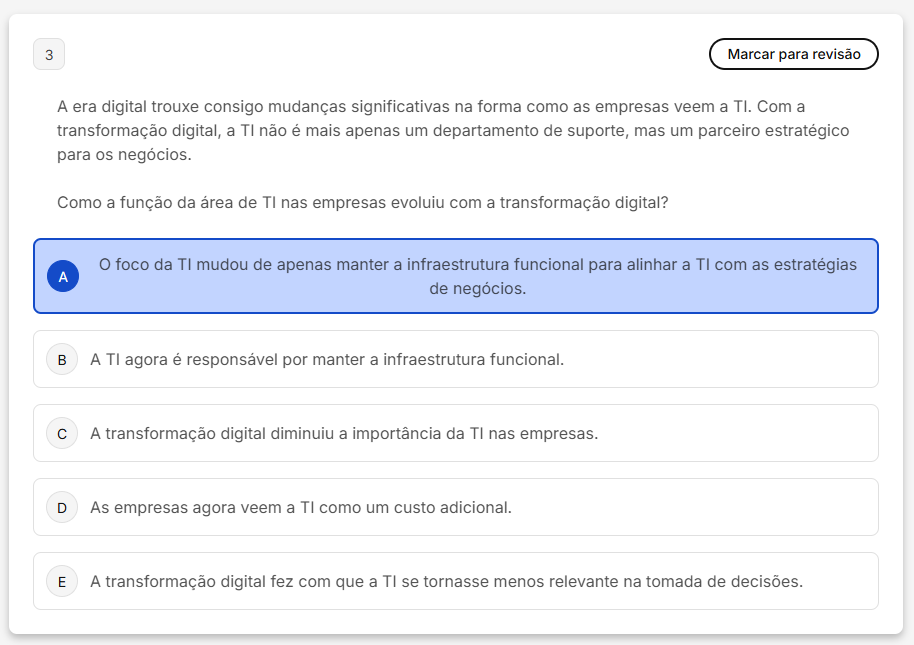
Task: Choose answer saying transformação diminuiu importância da TI
Action: click(343, 433)
